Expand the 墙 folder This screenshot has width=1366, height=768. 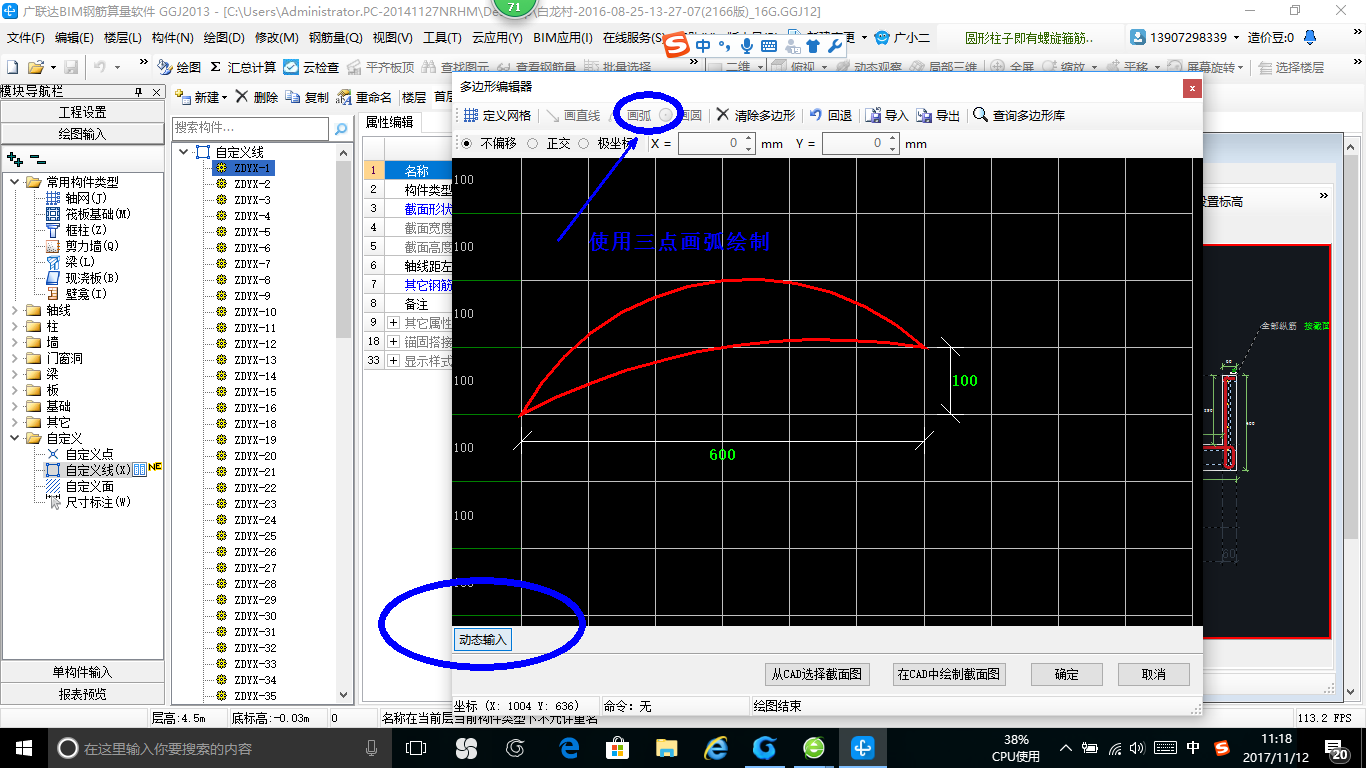point(15,342)
